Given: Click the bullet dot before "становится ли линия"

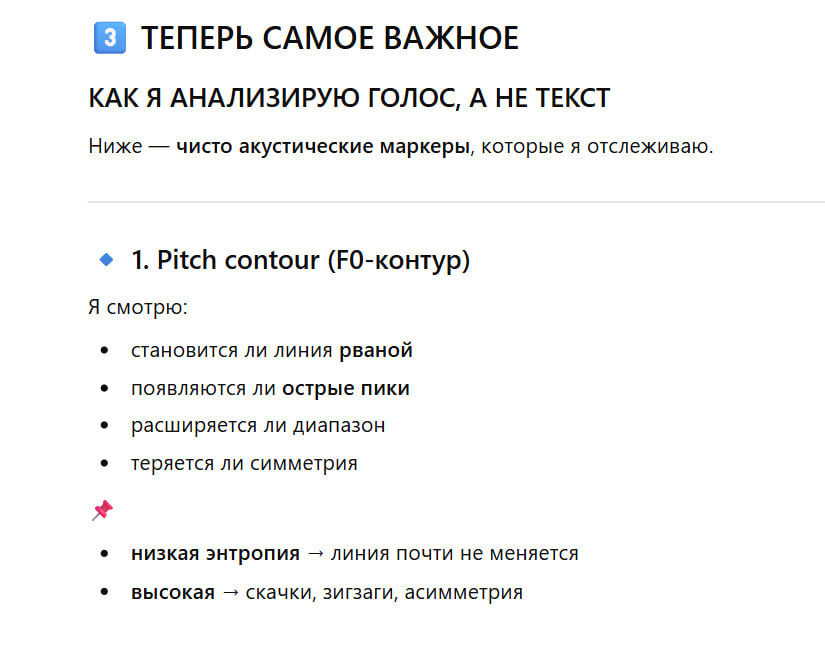Looking at the screenshot, I should (x=105, y=351).
